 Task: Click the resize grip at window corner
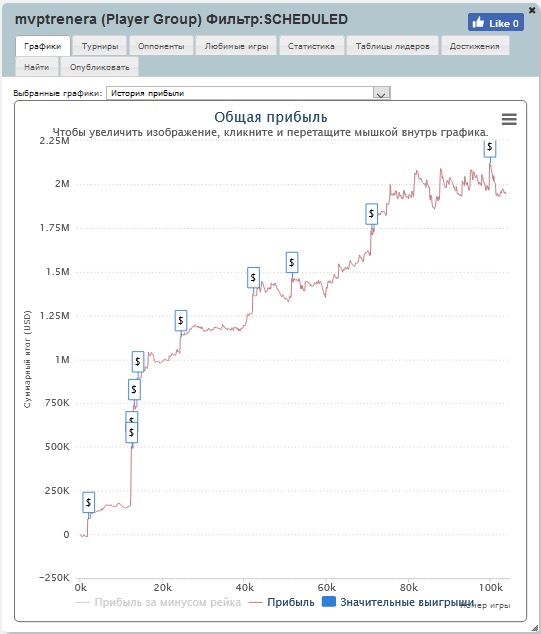pyautogui.click(x=534, y=628)
